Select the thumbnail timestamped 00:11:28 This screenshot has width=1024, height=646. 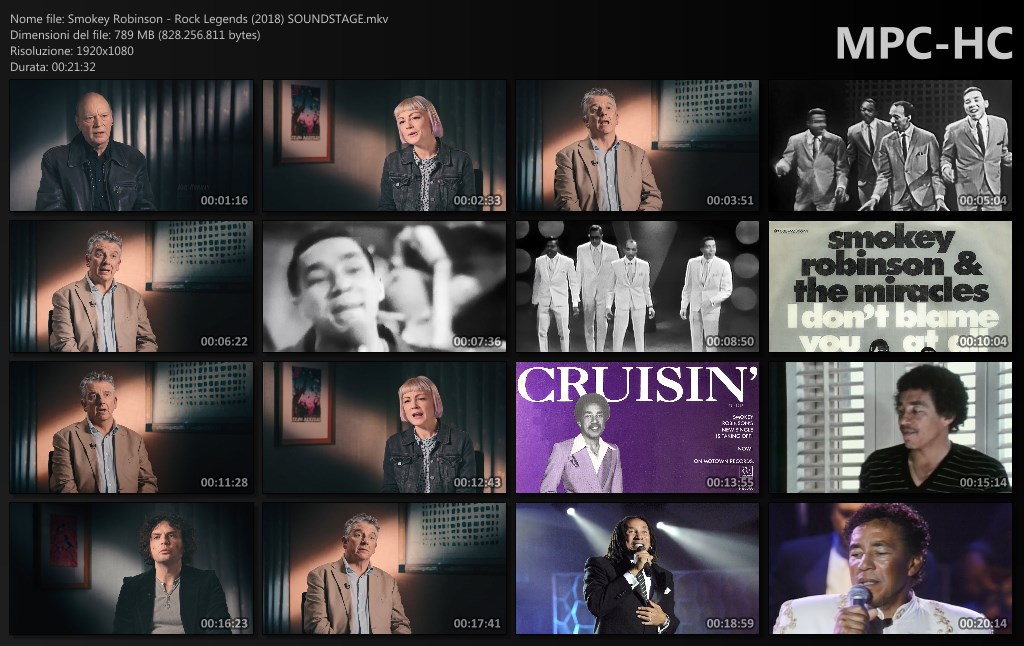coord(131,428)
